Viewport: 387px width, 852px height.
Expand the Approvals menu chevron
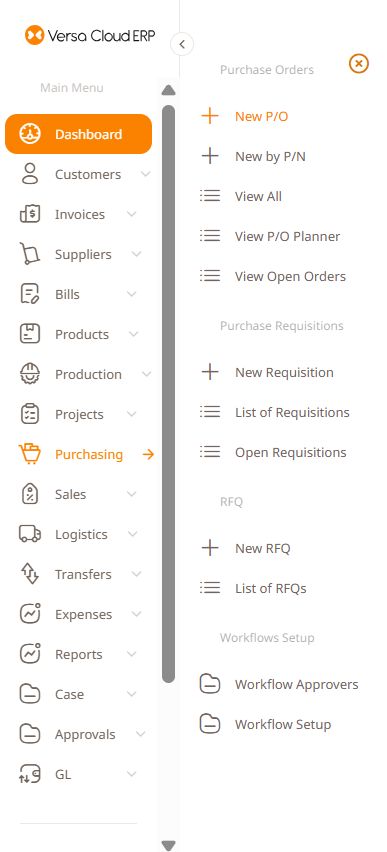[140, 734]
